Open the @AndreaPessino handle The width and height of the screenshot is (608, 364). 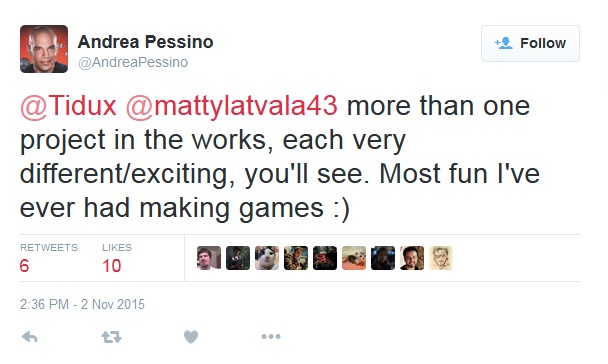pyautogui.click(x=133, y=62)
